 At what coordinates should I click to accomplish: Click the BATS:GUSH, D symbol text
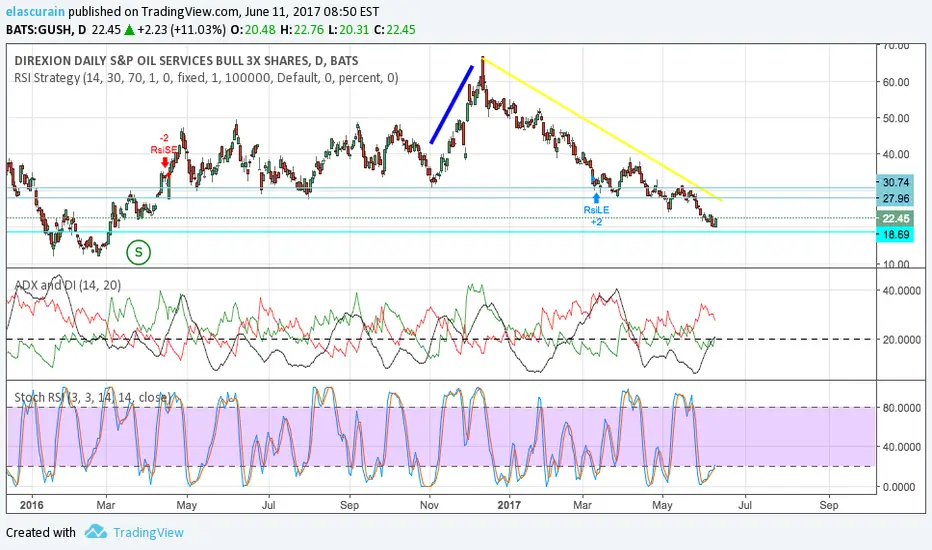tap(46, 30)
